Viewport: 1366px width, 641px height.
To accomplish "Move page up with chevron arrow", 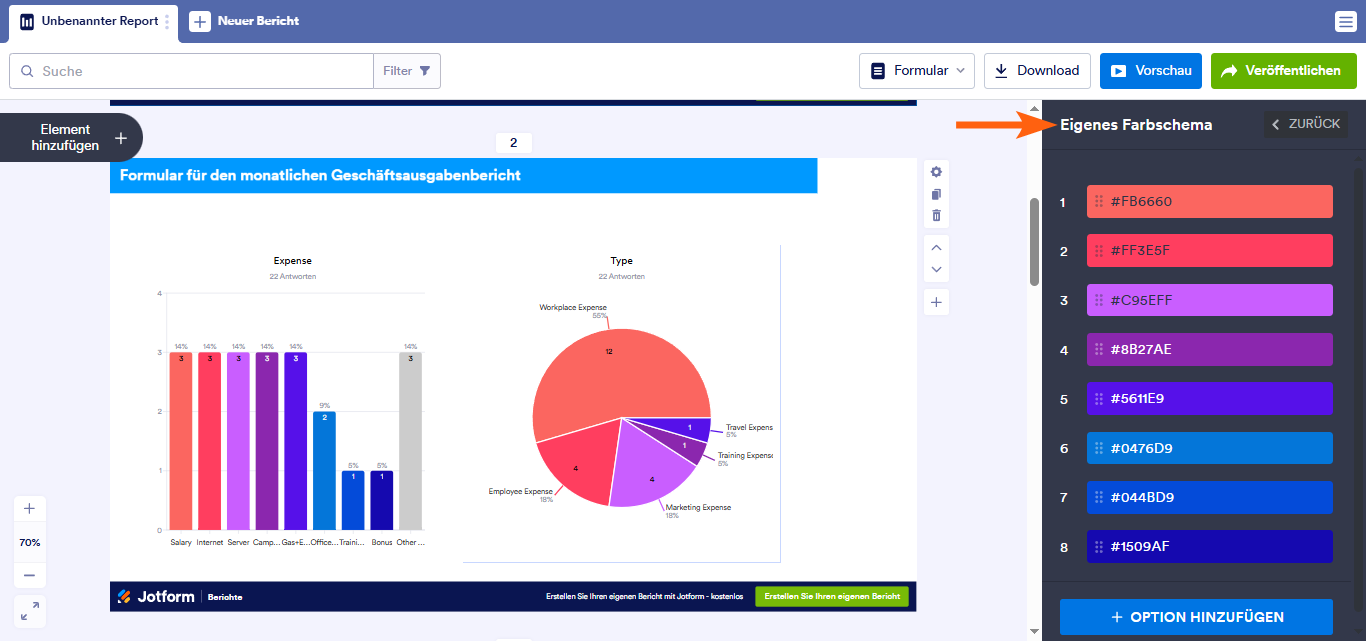I will pyautogui.click(x=936, y=247).
